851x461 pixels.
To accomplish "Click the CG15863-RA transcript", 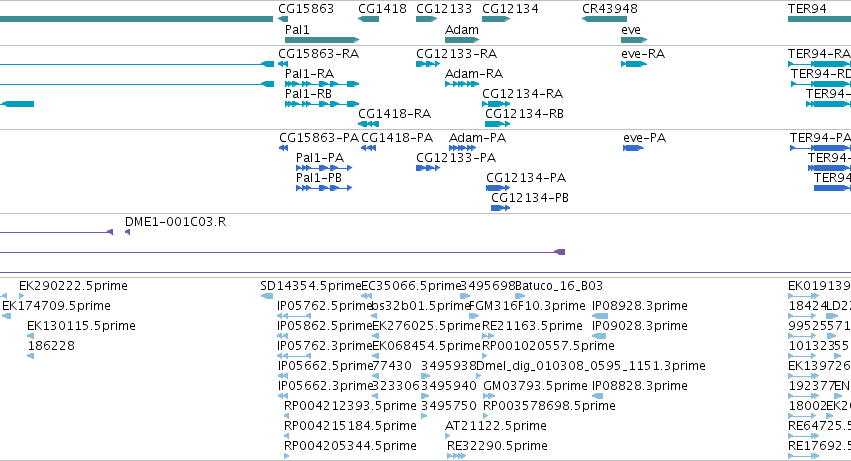I will tap(283, 64).
